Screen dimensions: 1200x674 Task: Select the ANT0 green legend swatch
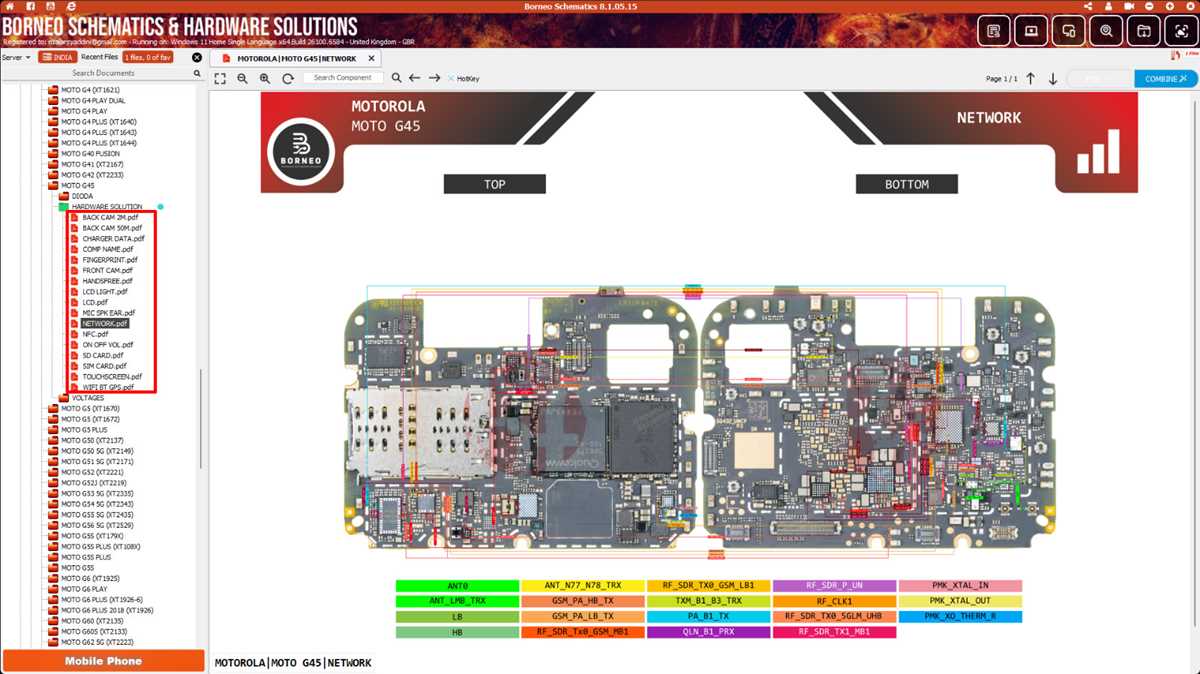pyautogui.click(x=457, y=586)
